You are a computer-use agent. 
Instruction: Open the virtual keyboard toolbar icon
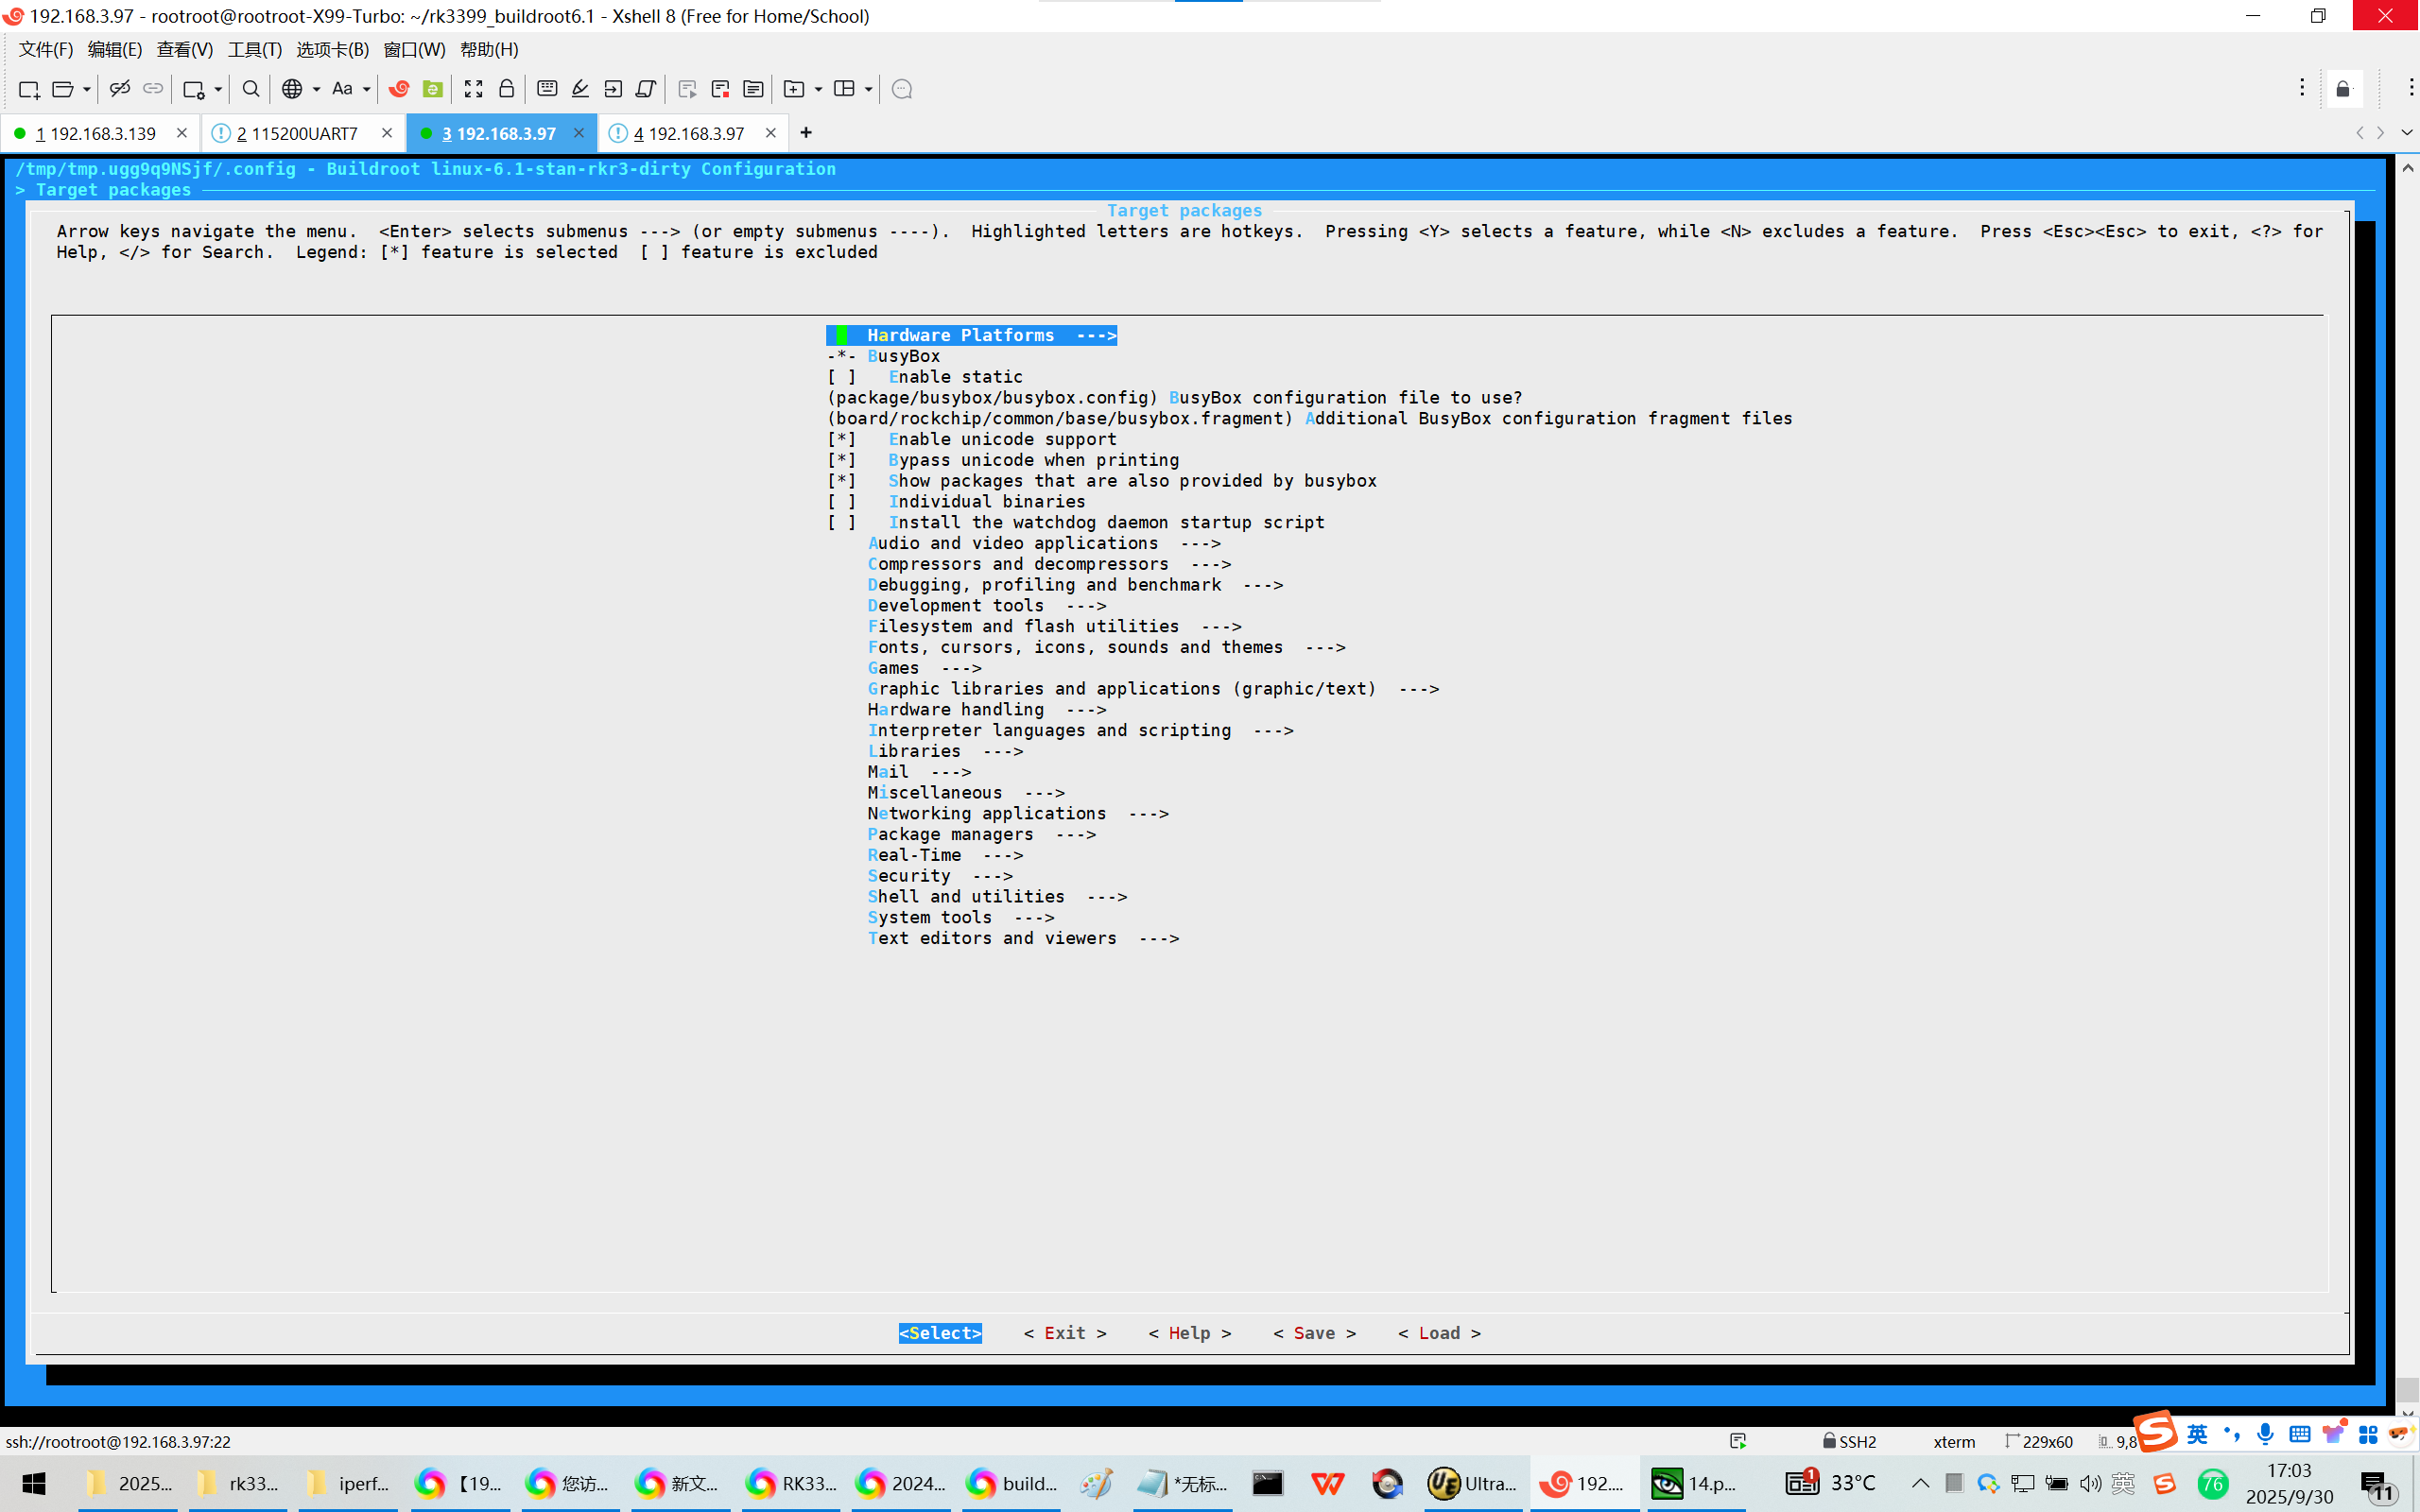coord(547,89)
